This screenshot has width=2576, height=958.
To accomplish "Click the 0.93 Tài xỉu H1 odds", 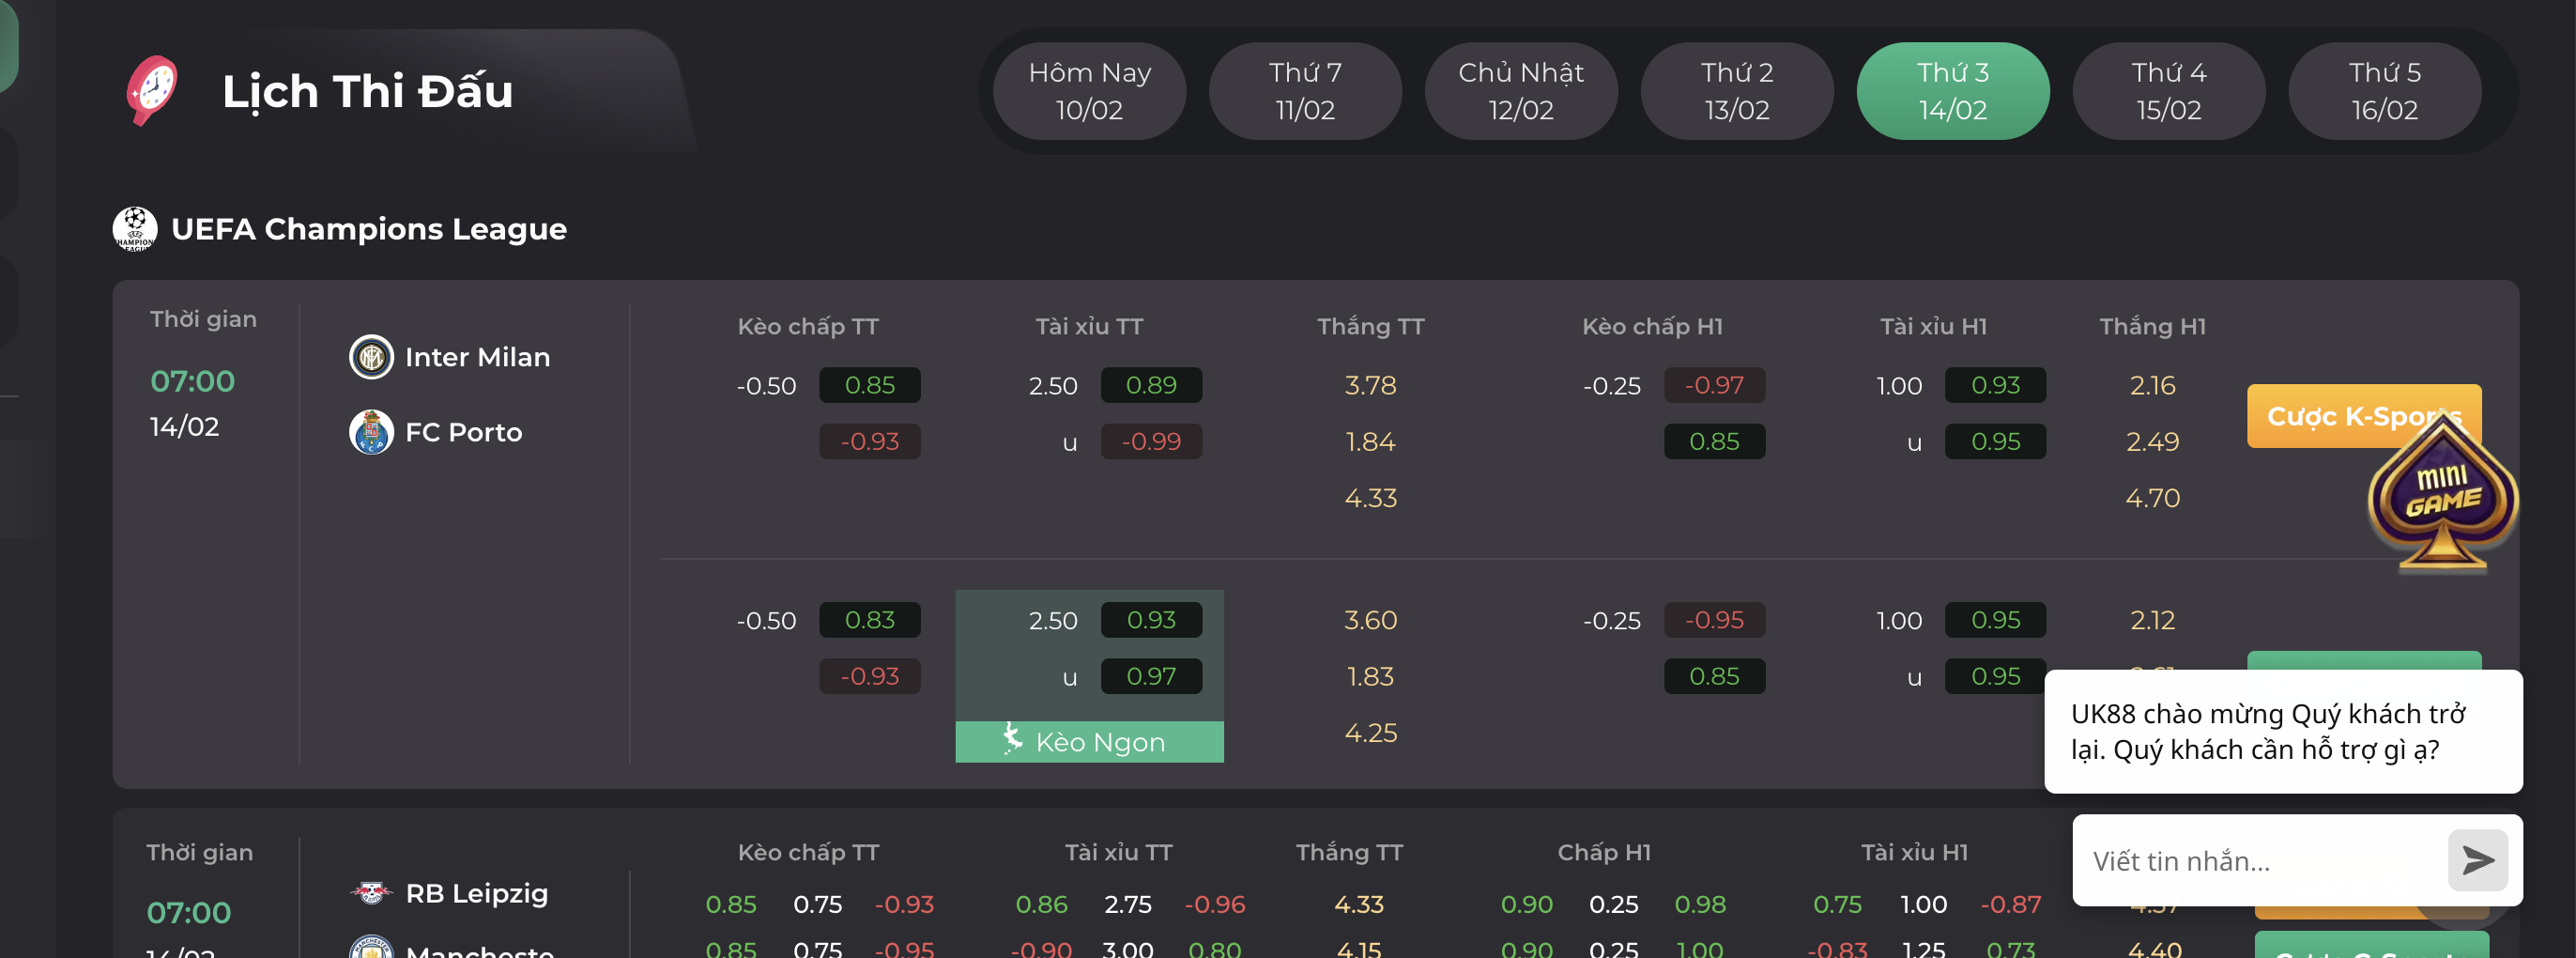I will coord(1995,385).
